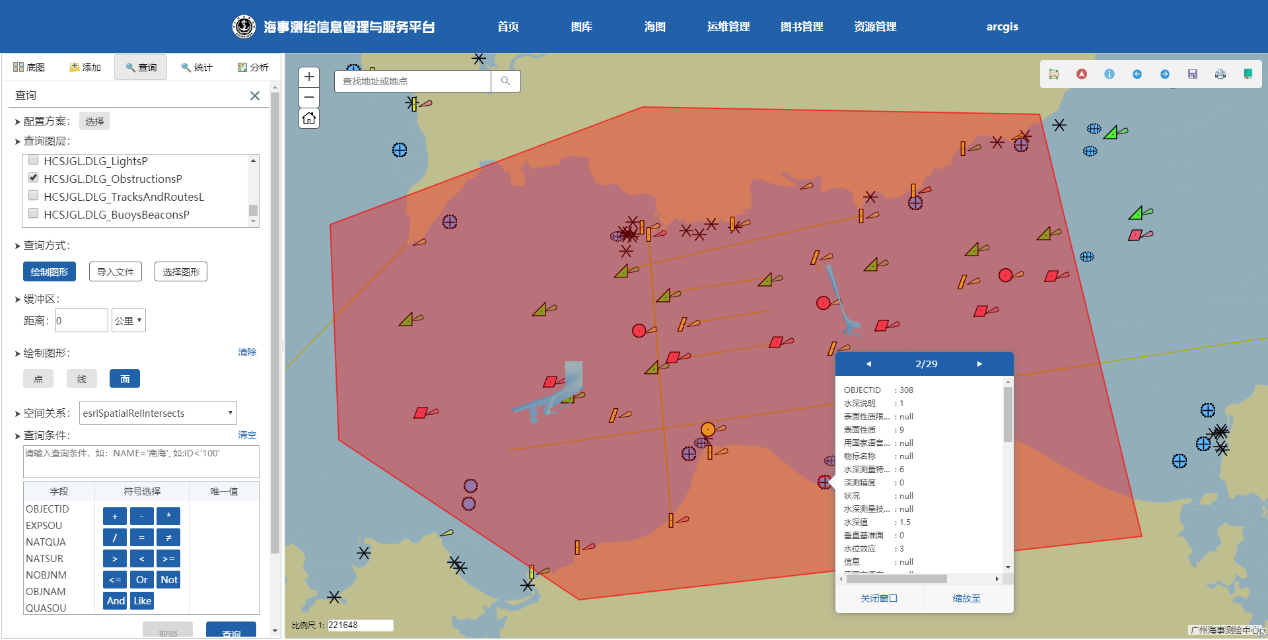Open the 运维管理 menu in header
Viewport: 1268px width, 640px height.
728,27
